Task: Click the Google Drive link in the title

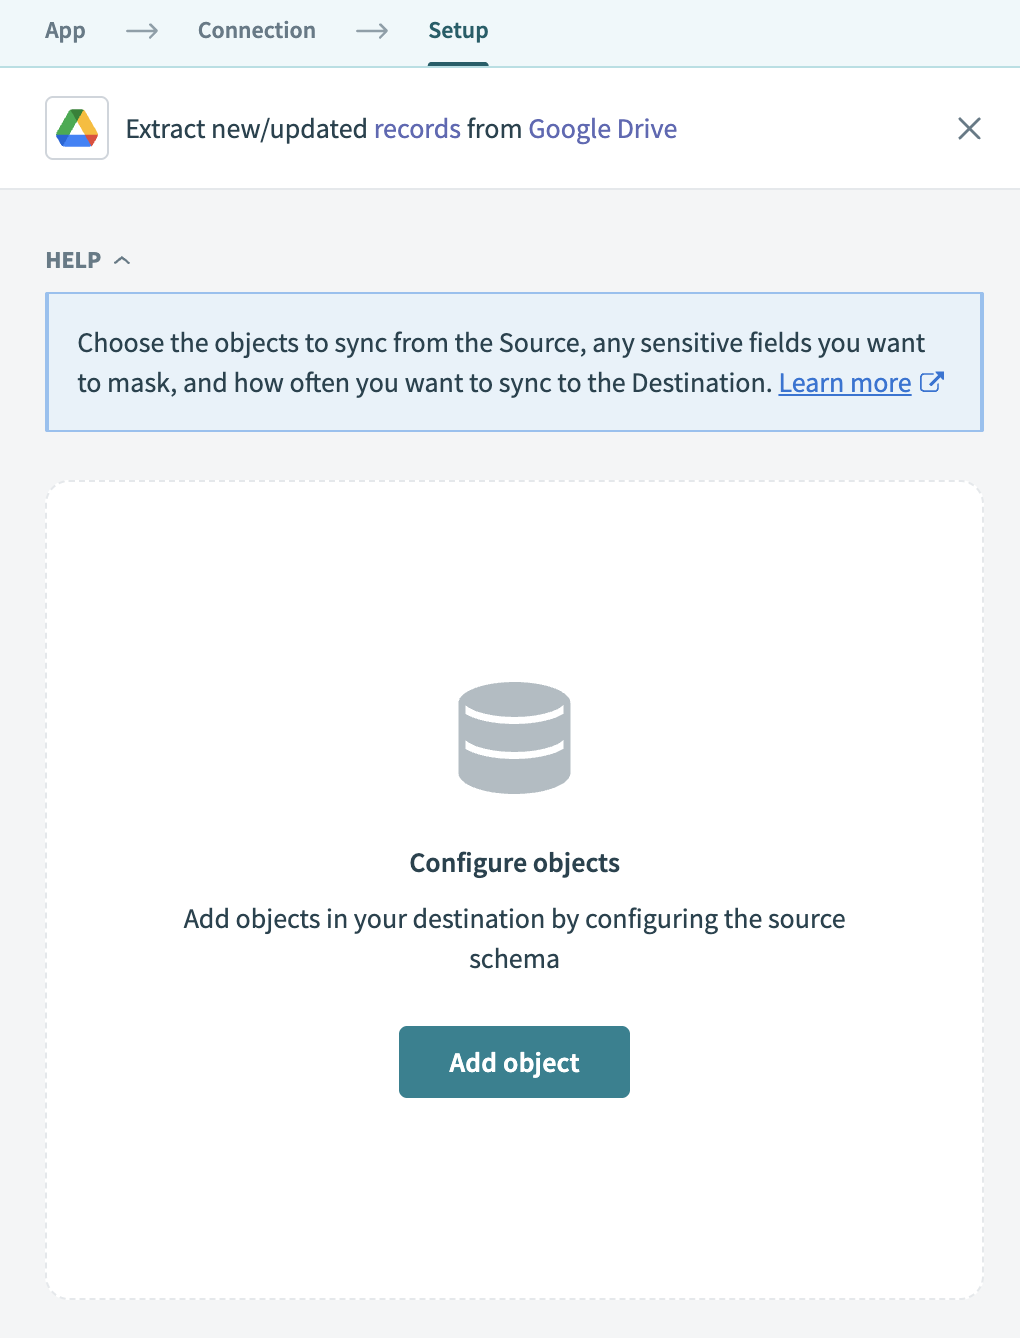Action: (x=602, y=128)
